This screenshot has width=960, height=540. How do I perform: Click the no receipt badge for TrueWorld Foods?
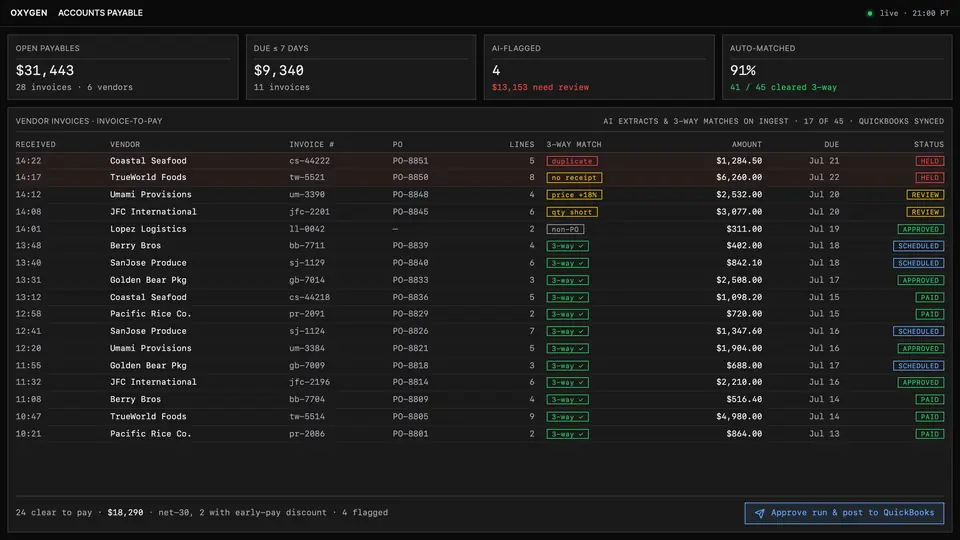574,178
